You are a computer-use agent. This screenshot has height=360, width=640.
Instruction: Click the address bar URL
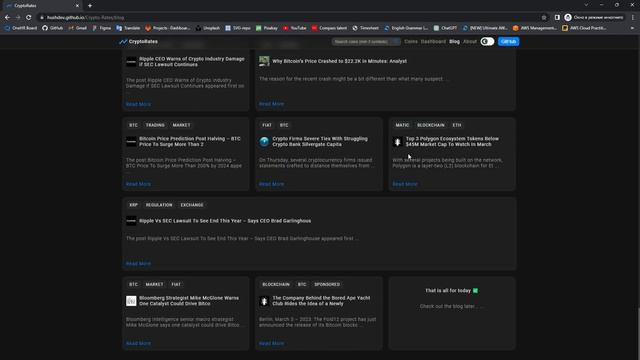click(85, 18)
